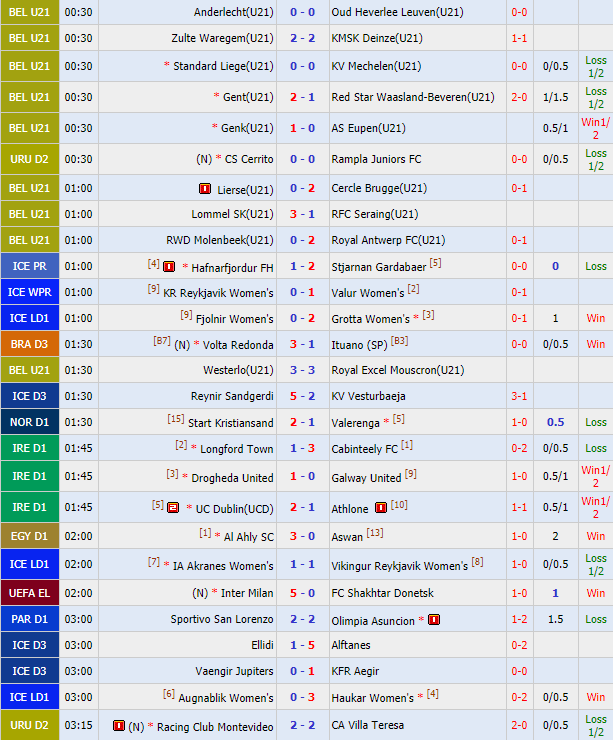Select the EGY D1 league label
Viewport: 613px width, 740px height.
[29, 536]
